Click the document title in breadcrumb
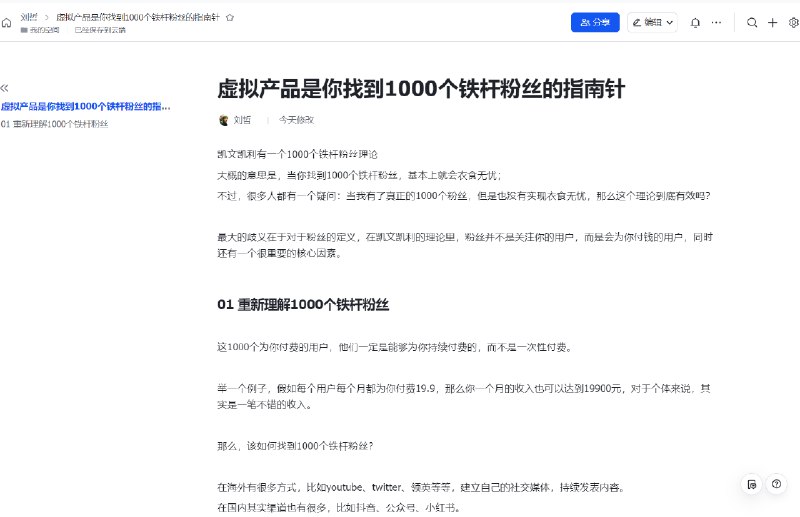800x517 pixels. [138, 17]
